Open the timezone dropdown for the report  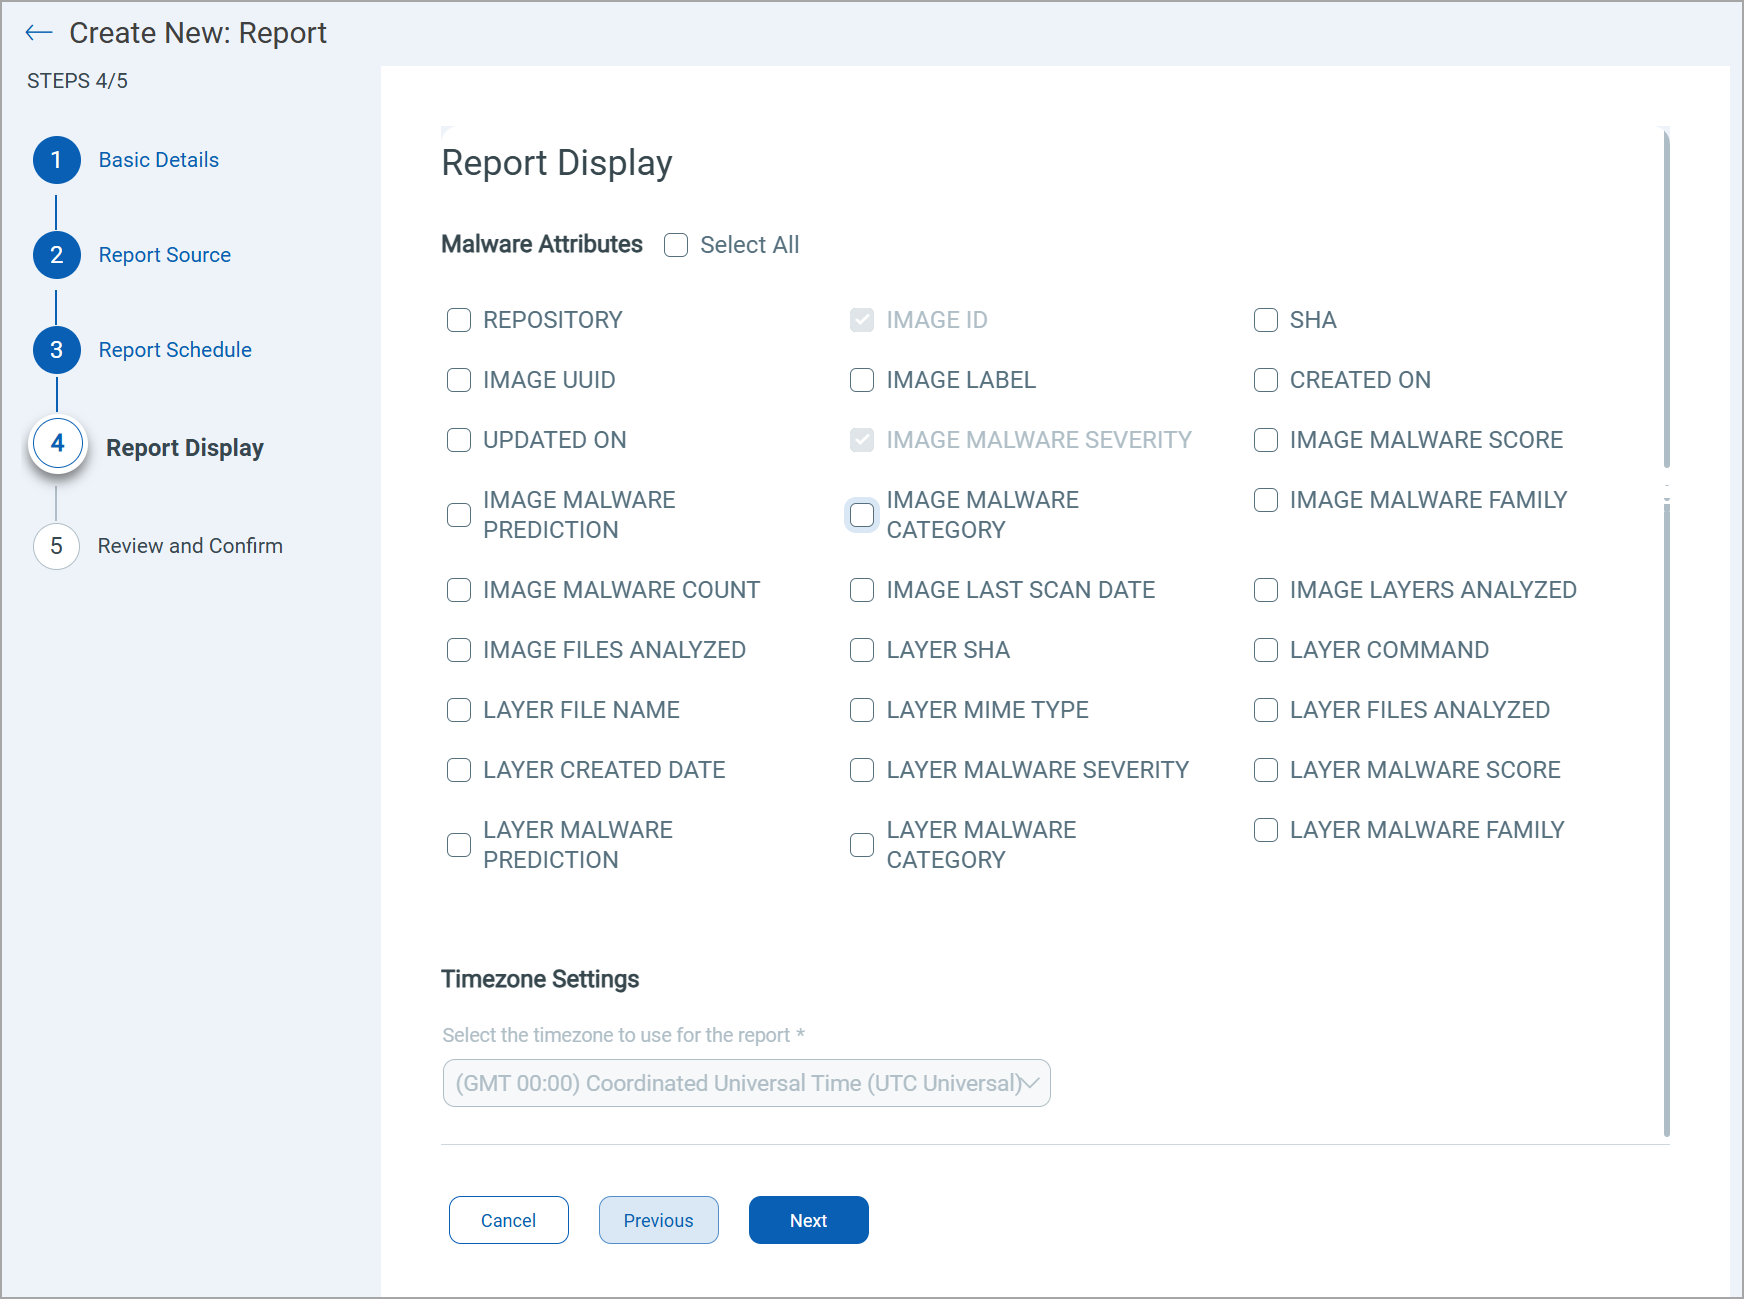click(735, 1083)
